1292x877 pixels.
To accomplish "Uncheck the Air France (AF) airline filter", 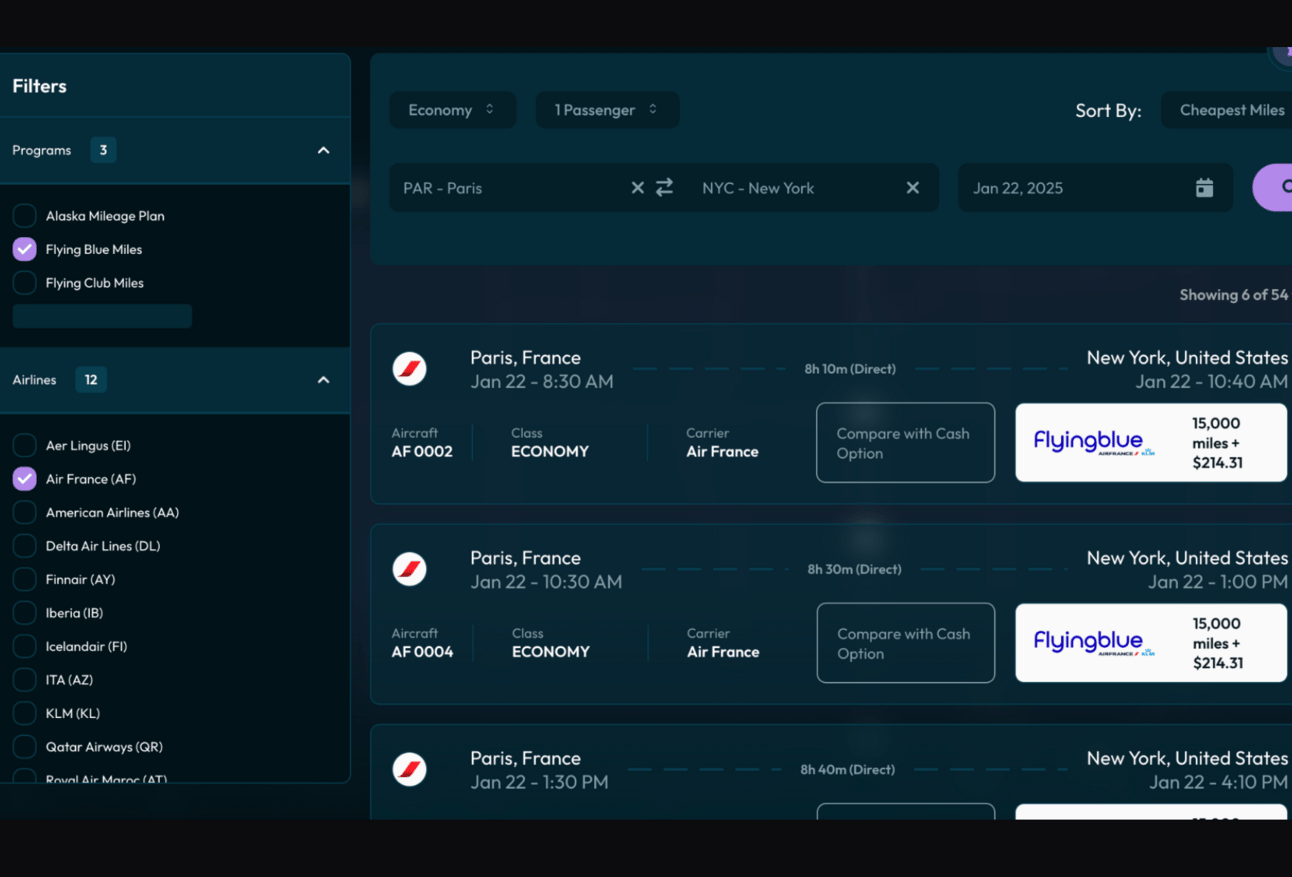I will 24,479.
